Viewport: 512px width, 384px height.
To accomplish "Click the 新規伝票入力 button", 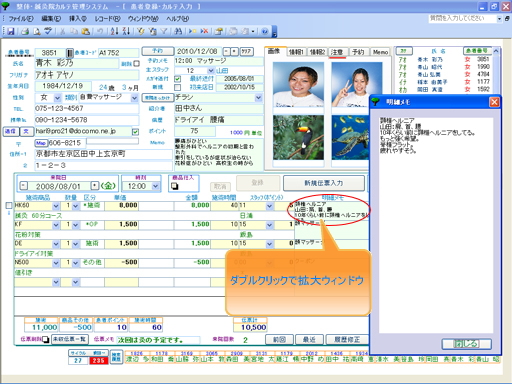I will [x=324, y=183].
